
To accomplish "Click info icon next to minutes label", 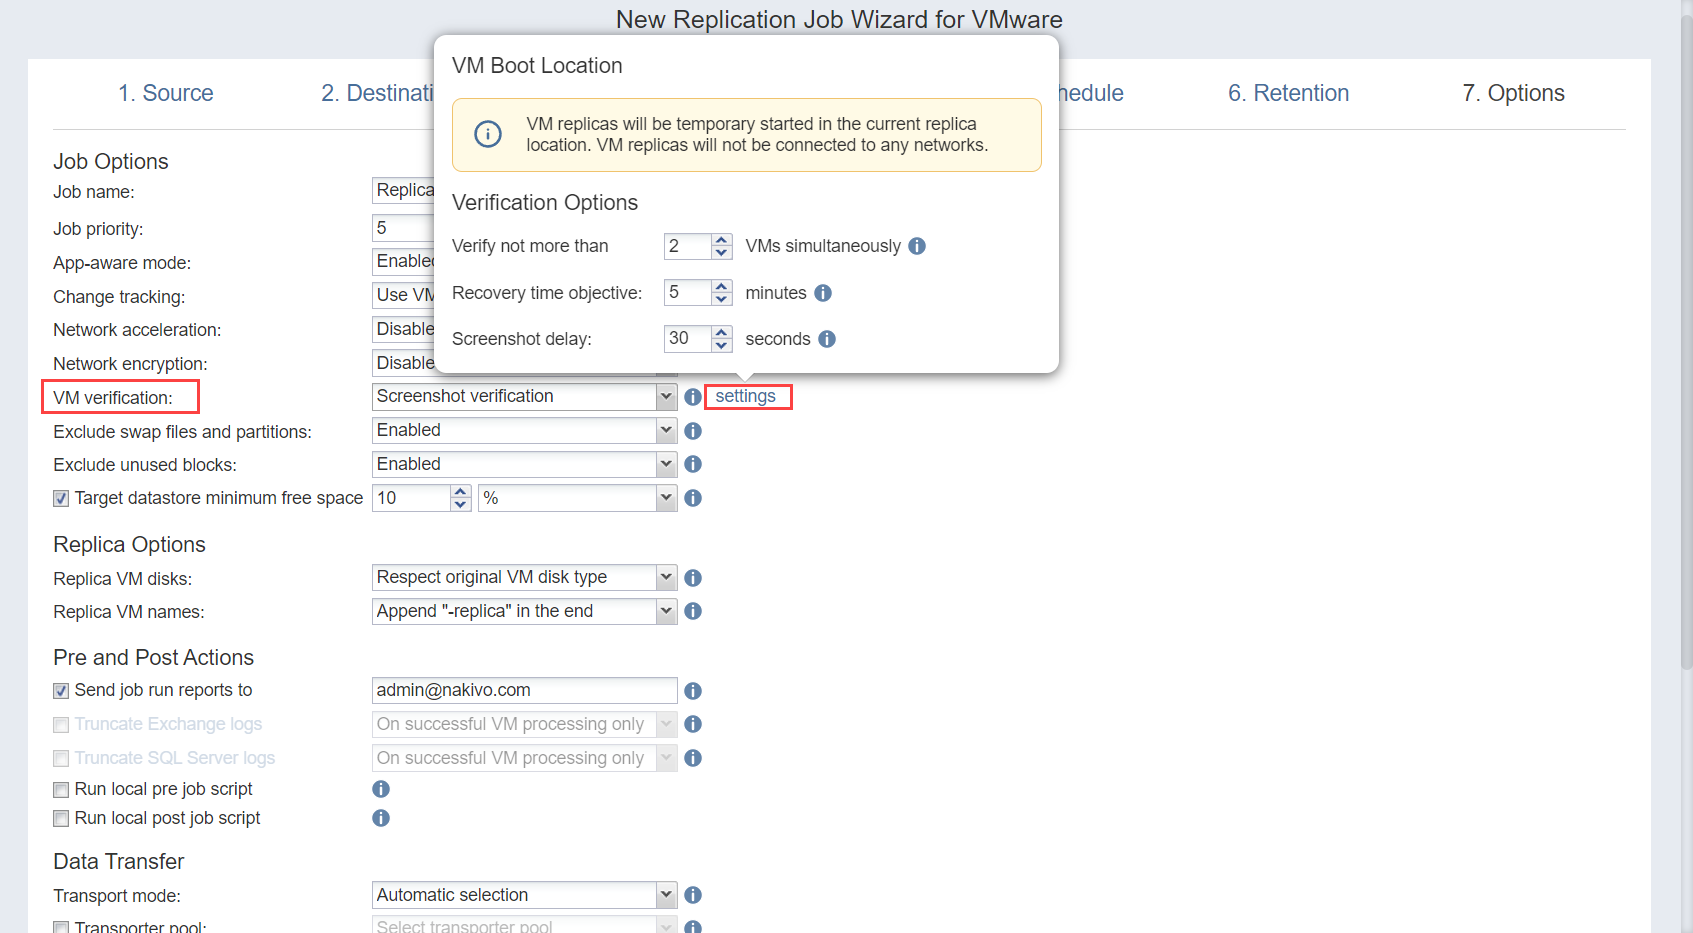I will 823,293.
